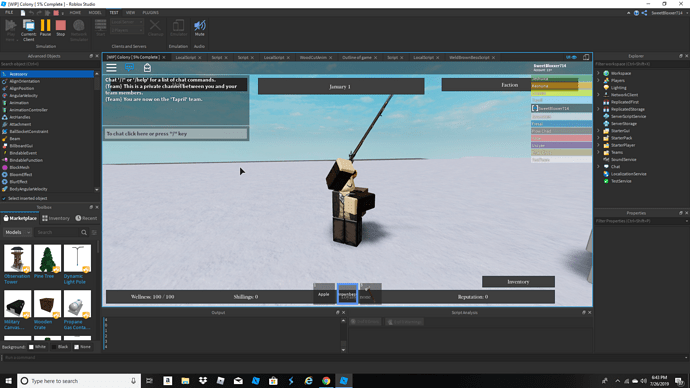The width and height of the screenshot is (690, 388).
Task: Select the Apple hotbar slot
Action: click(324, 293)
